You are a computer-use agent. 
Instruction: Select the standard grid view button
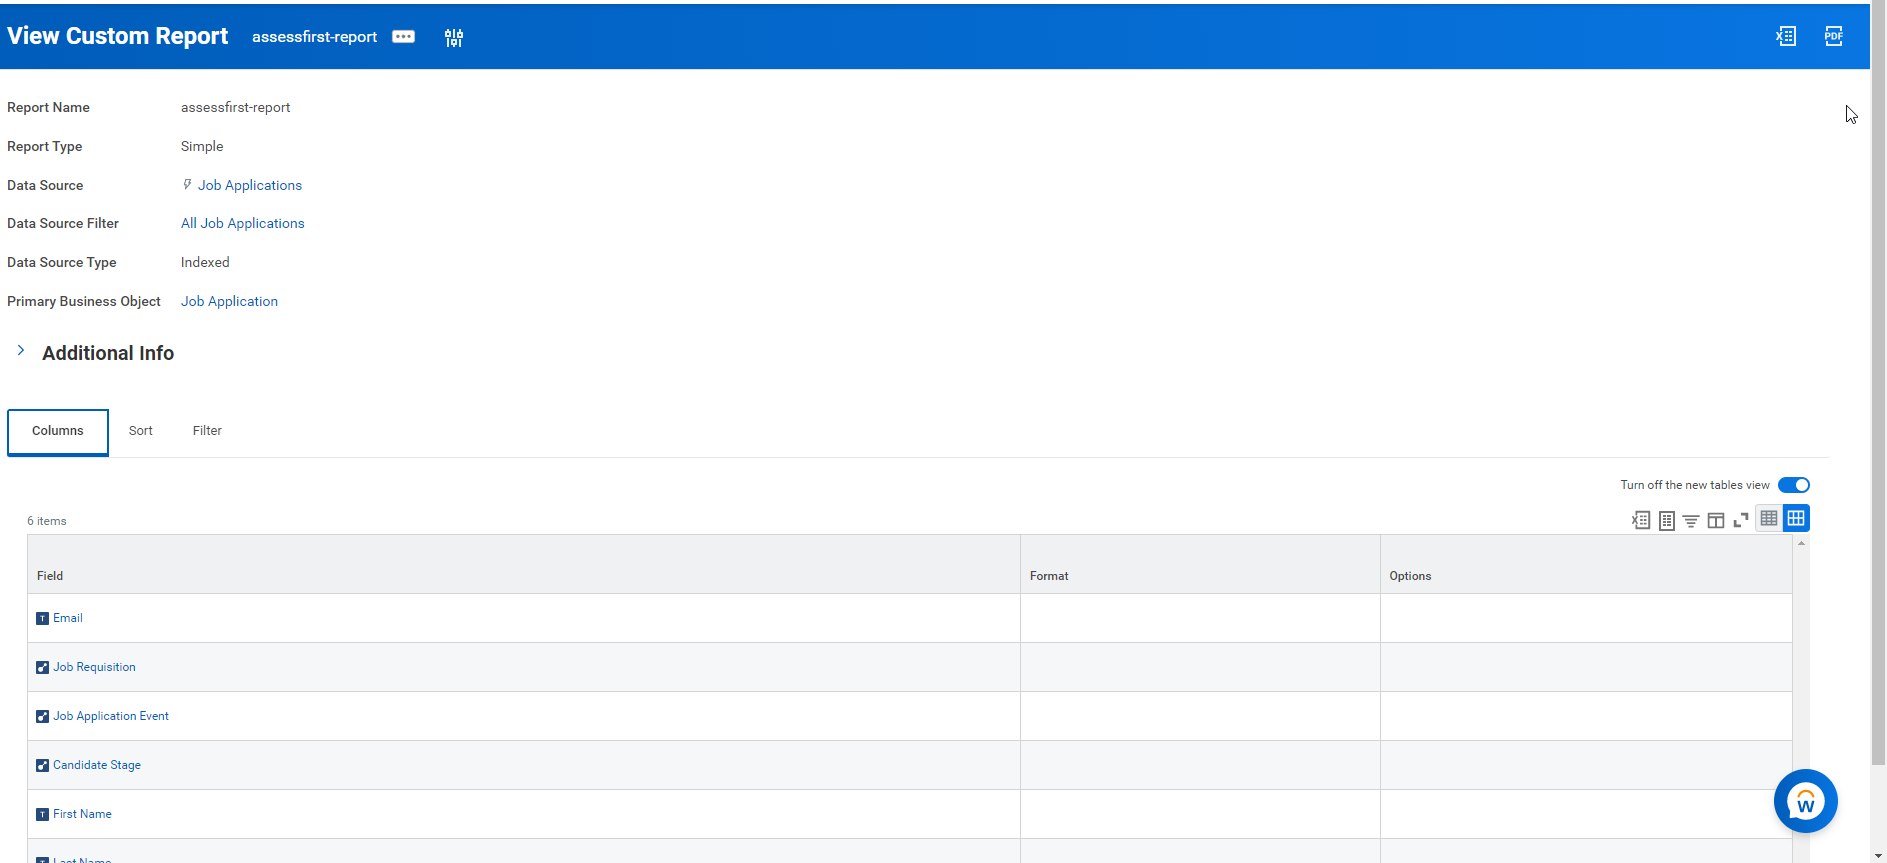pyautogui.click(x=1796, y=518)
